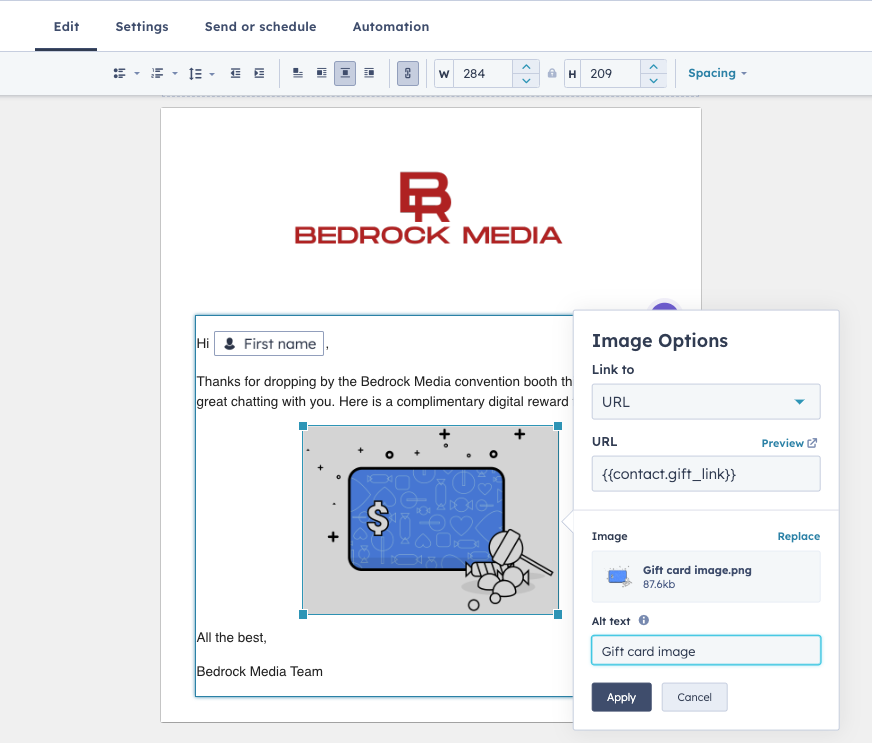Viewport: 872px width, 743px height.
Task: Increase width using the W up stepper
Action: 526,67
